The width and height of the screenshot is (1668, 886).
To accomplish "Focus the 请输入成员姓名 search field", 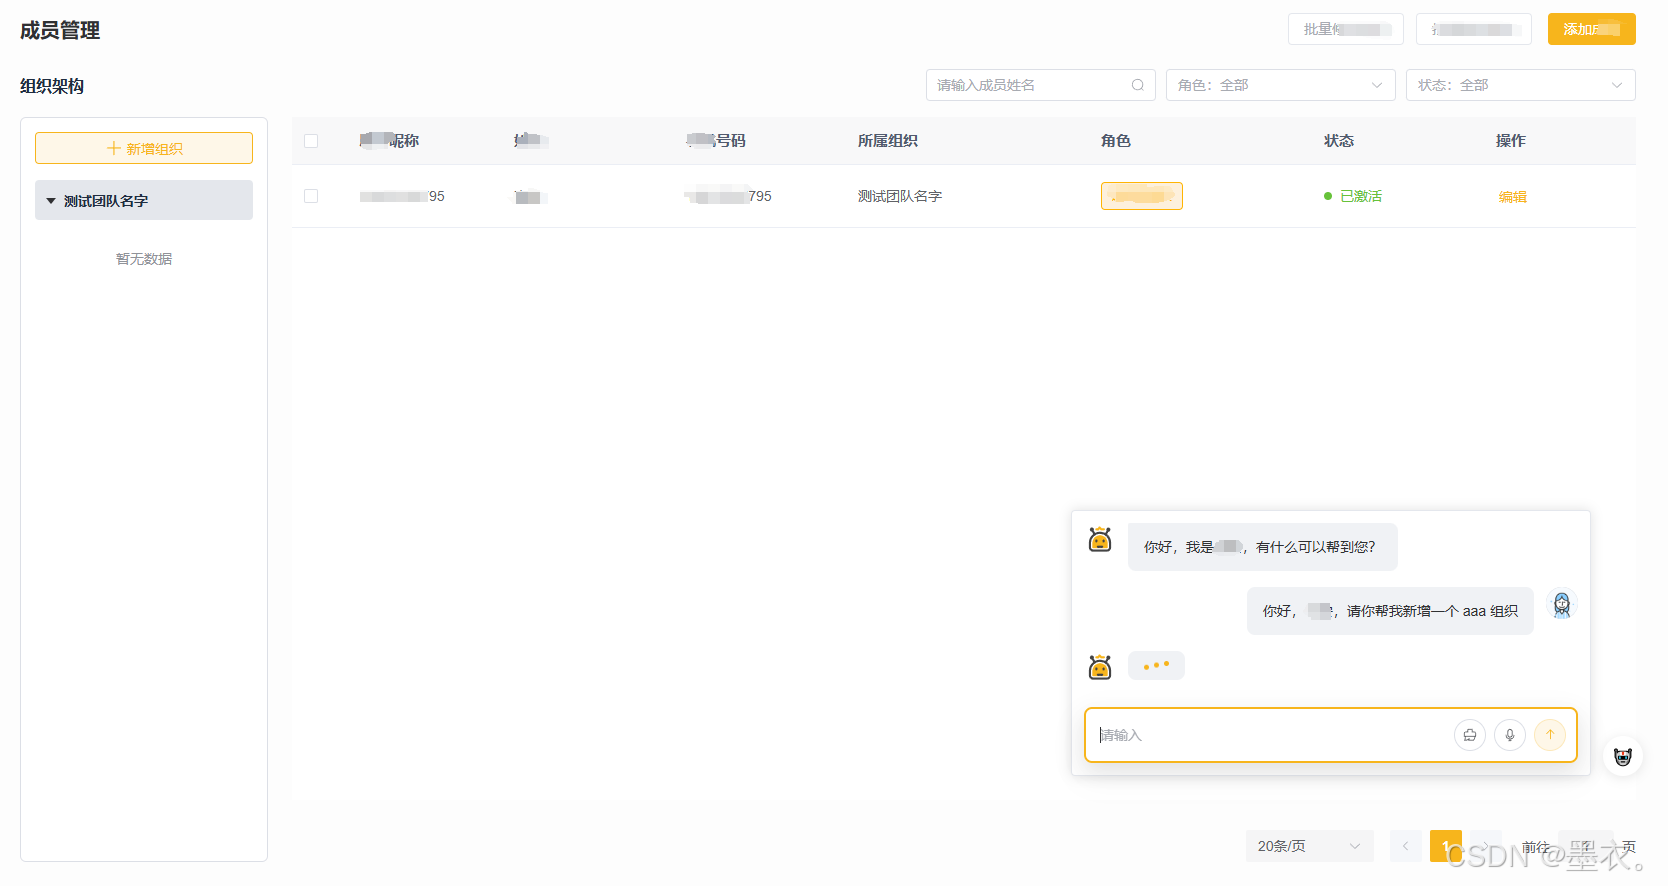I will (x=1041, y=85).
